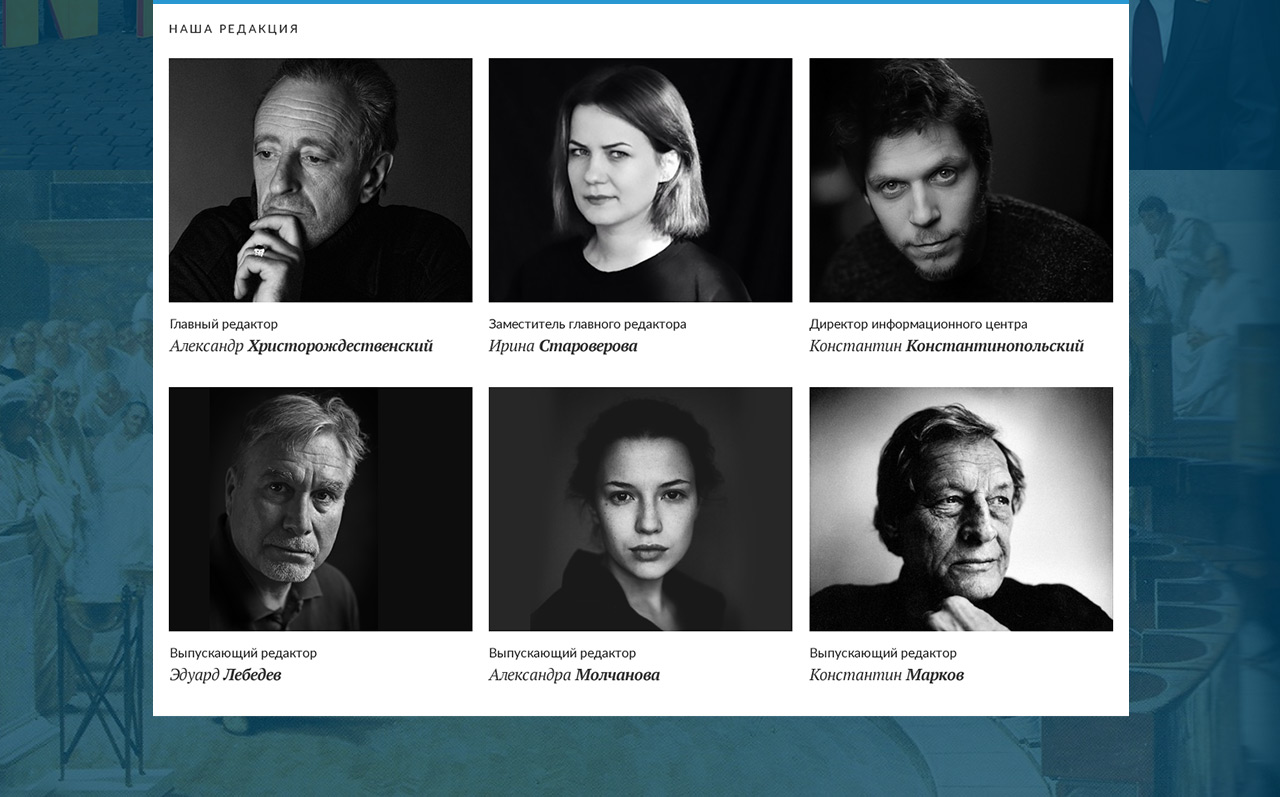Viewport: 1280px width, 797px height.
Task: Select the portrait of Константин Константинопольский
Action: coord(960,180)
